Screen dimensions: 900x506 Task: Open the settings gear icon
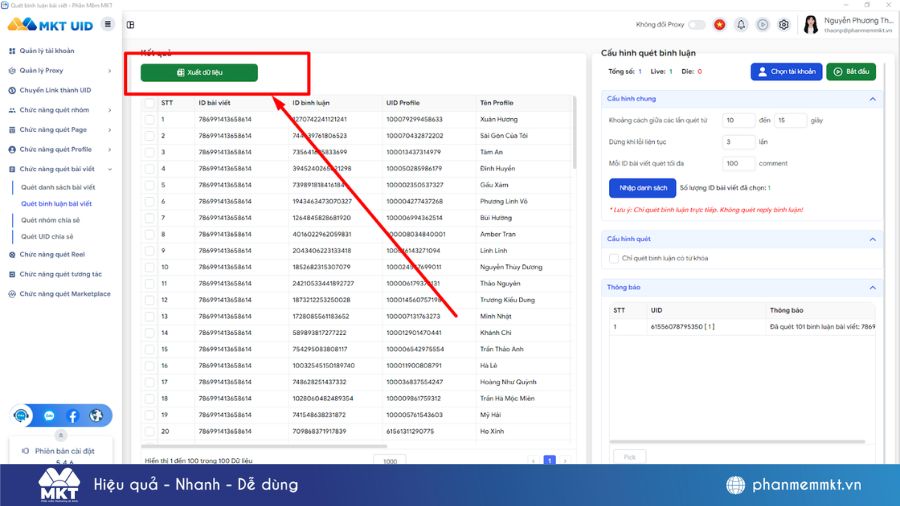783,25
